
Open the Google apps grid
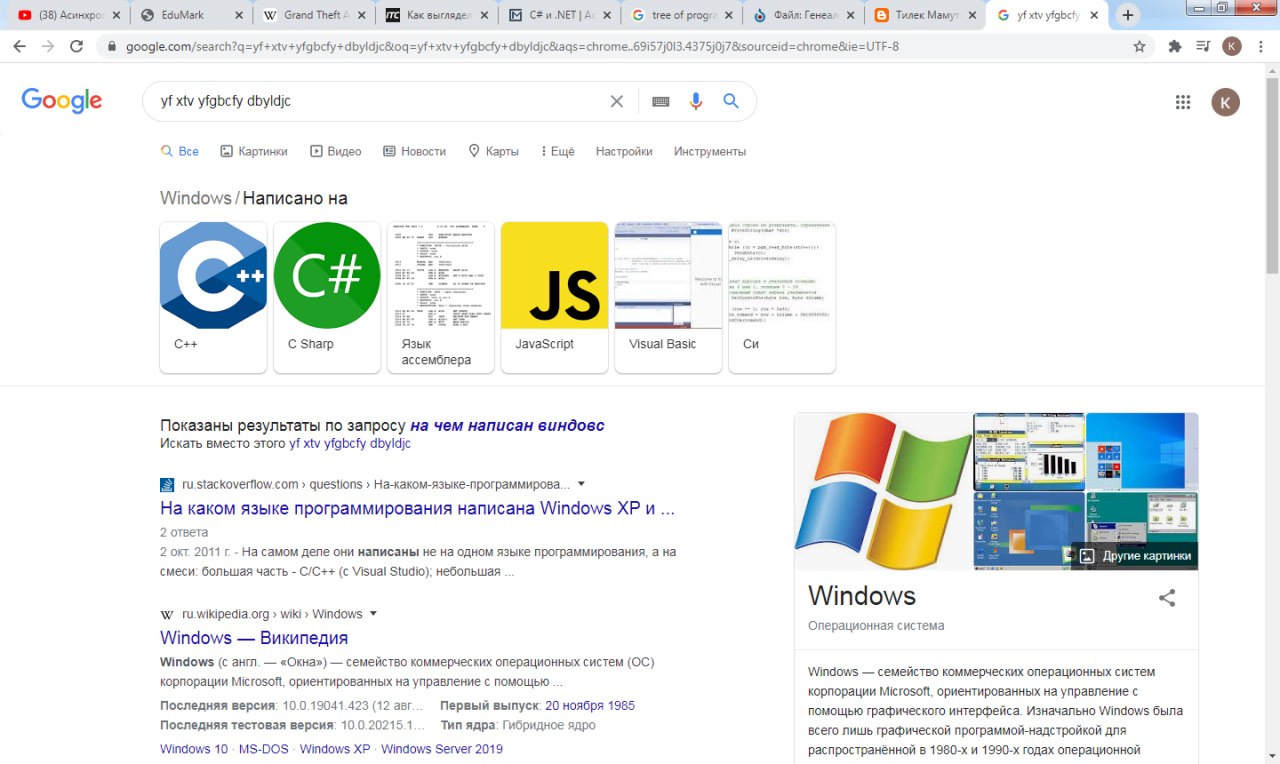[x=1183, y=102]
